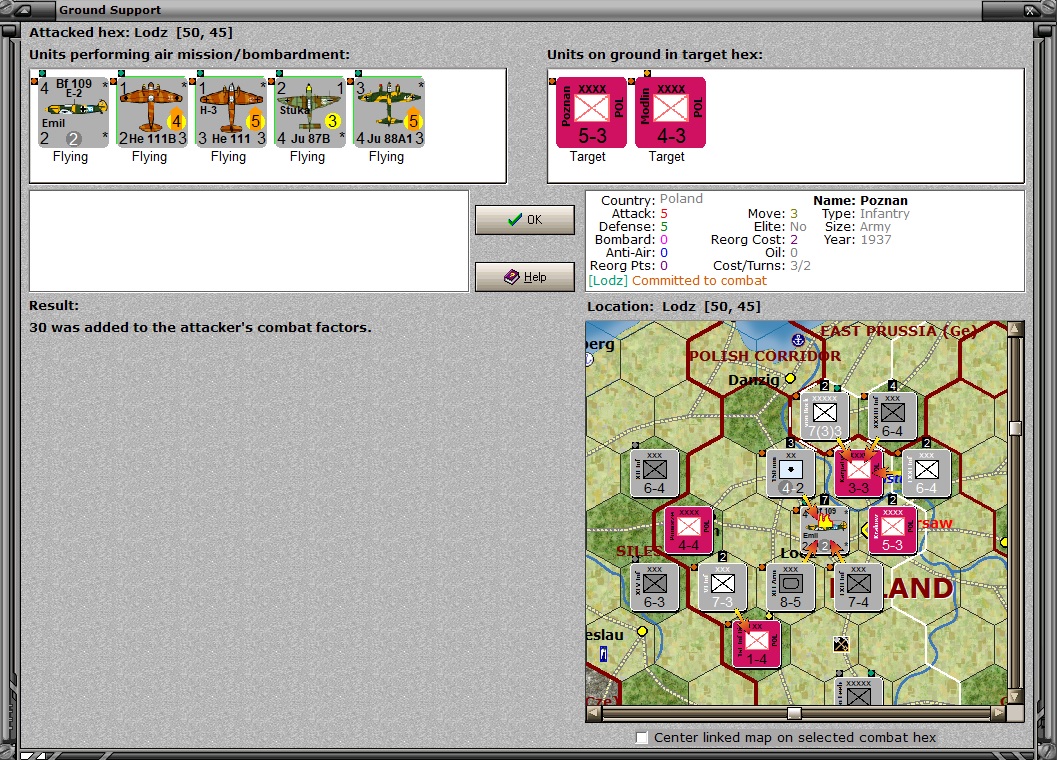Click the 'Name: Poznan' label

coord(860,200)
